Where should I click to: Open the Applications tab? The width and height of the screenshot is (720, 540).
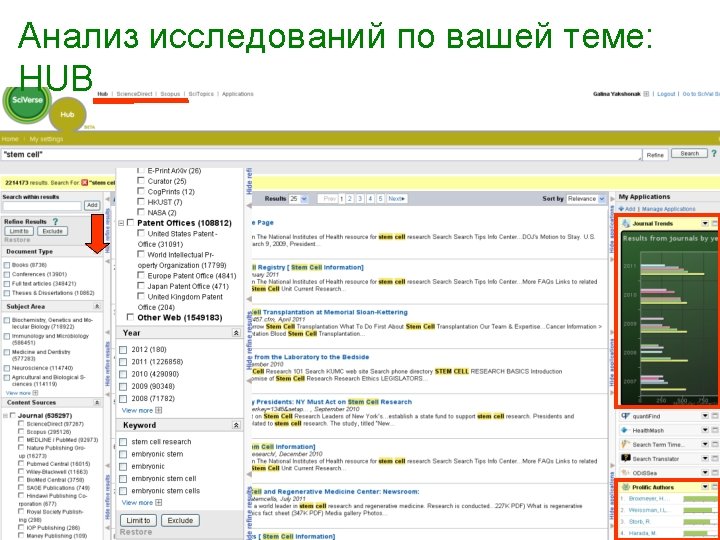(237, 94)
